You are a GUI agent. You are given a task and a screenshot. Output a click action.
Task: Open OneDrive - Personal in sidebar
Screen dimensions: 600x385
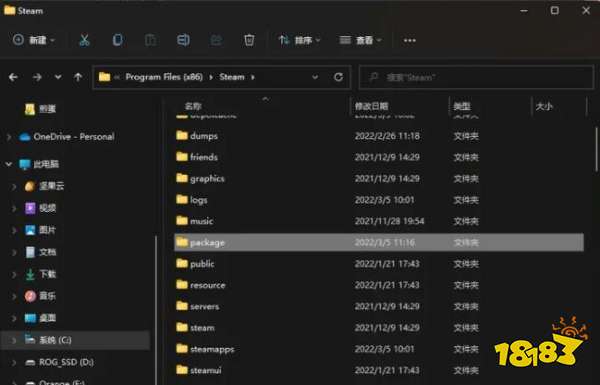[74, 137]
